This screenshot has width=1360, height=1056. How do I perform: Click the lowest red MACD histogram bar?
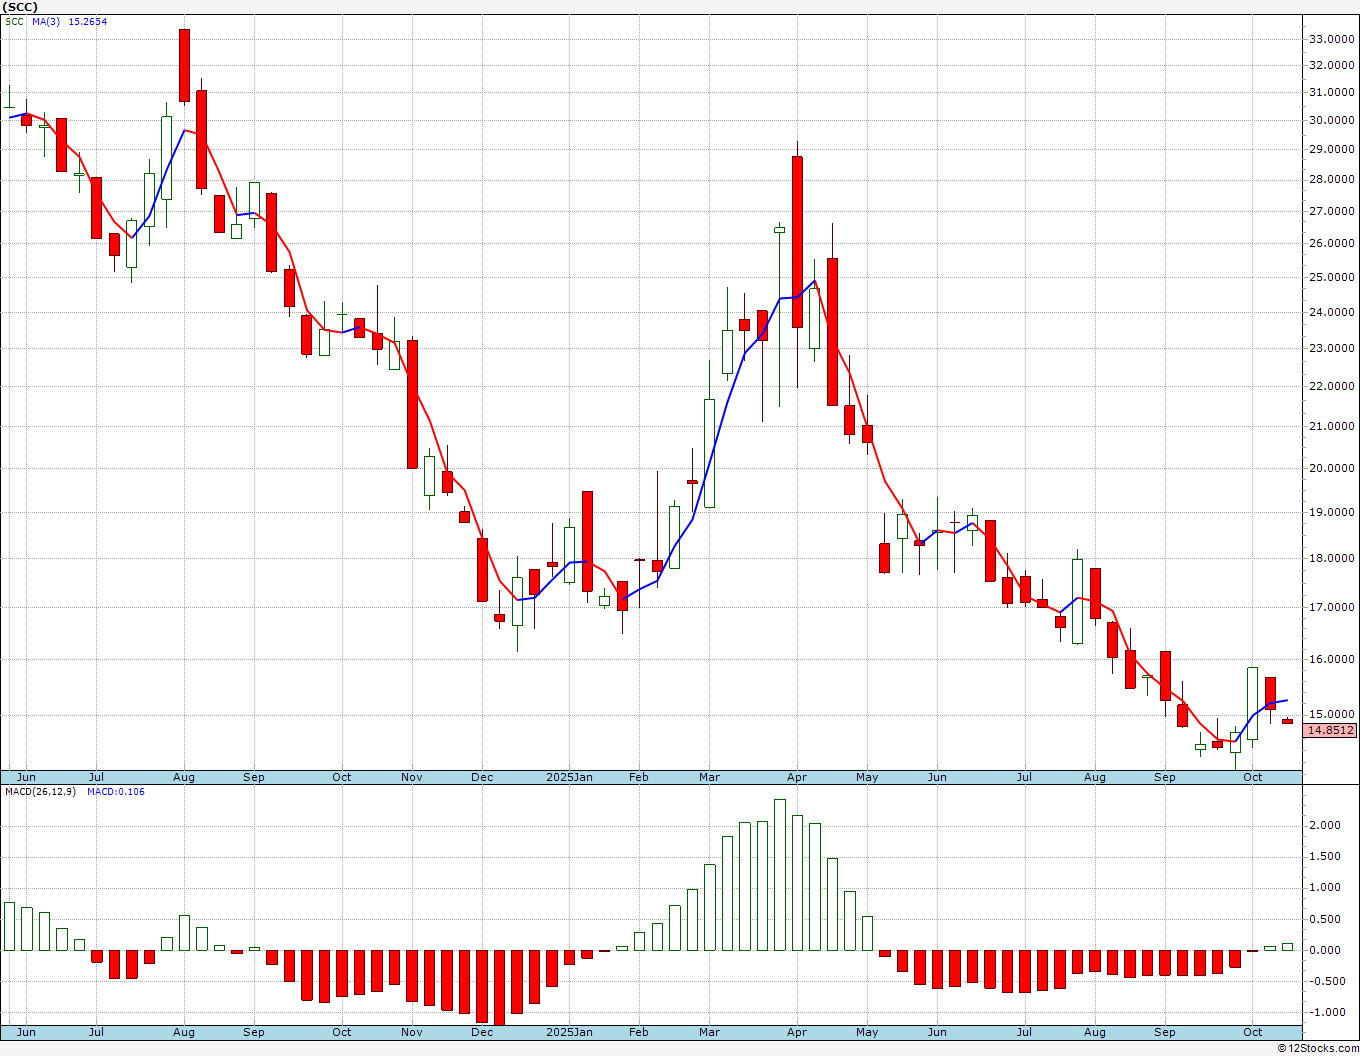point(499,987)
